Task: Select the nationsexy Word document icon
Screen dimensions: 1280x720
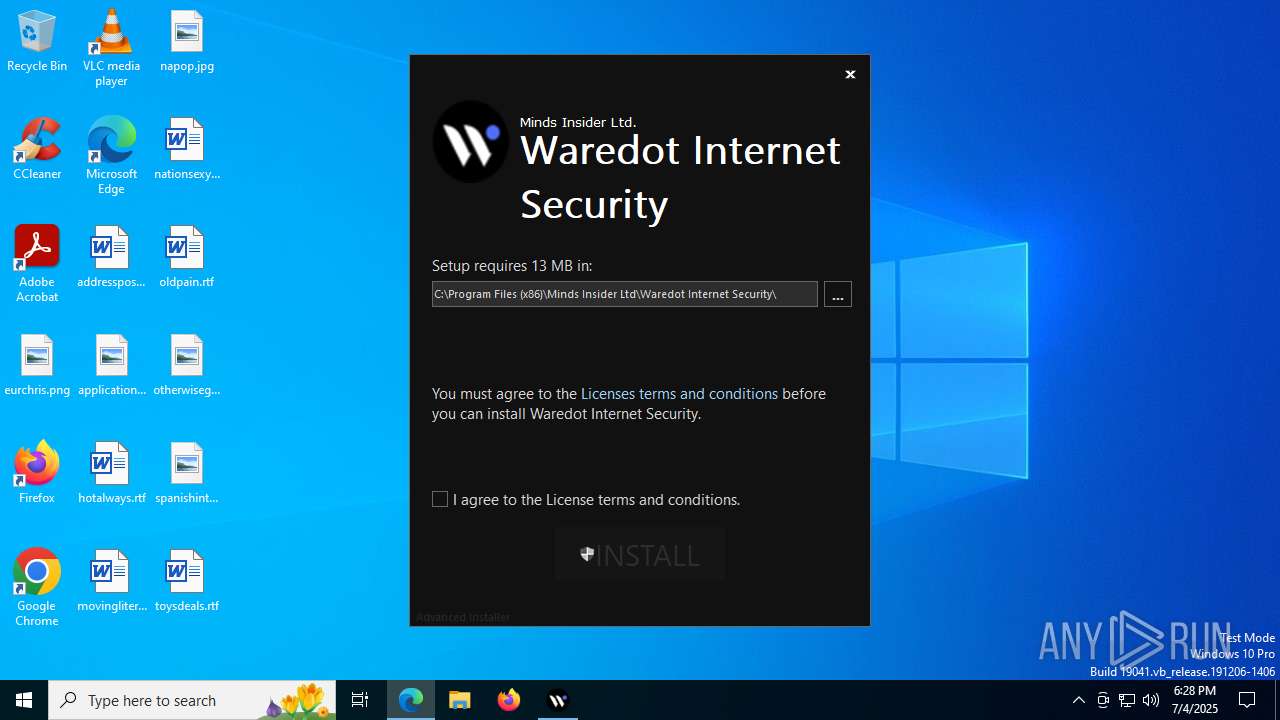Action: pyautogui.click(x=187, y=150)
